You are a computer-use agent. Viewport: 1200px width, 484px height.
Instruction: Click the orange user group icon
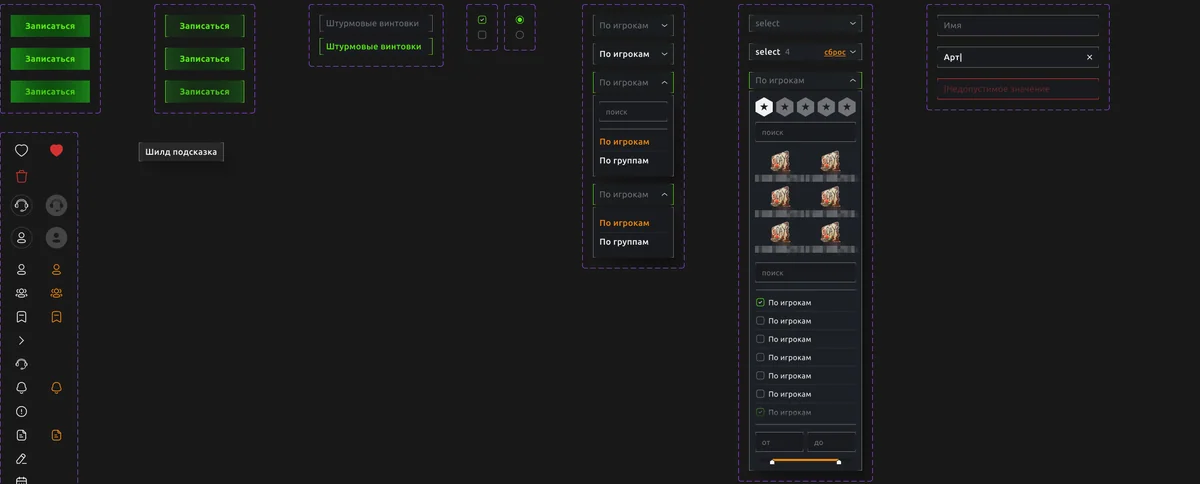coord(56,293)
